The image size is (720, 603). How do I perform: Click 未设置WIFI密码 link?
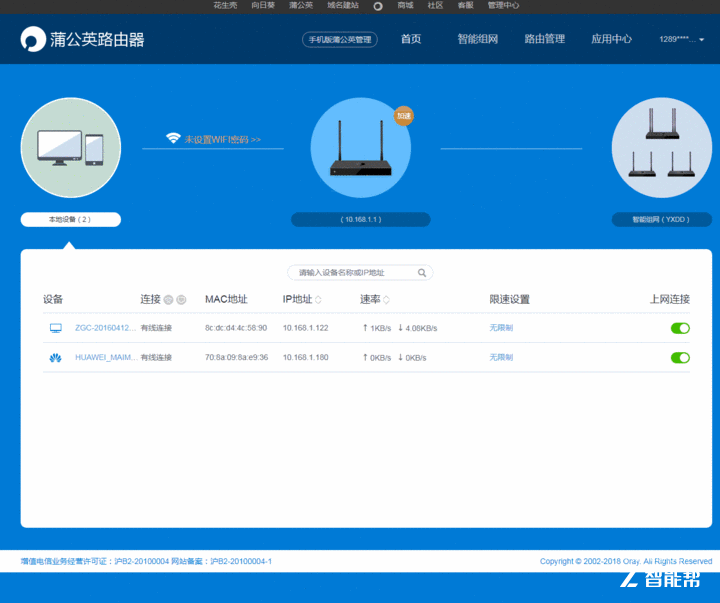point(223,140)
